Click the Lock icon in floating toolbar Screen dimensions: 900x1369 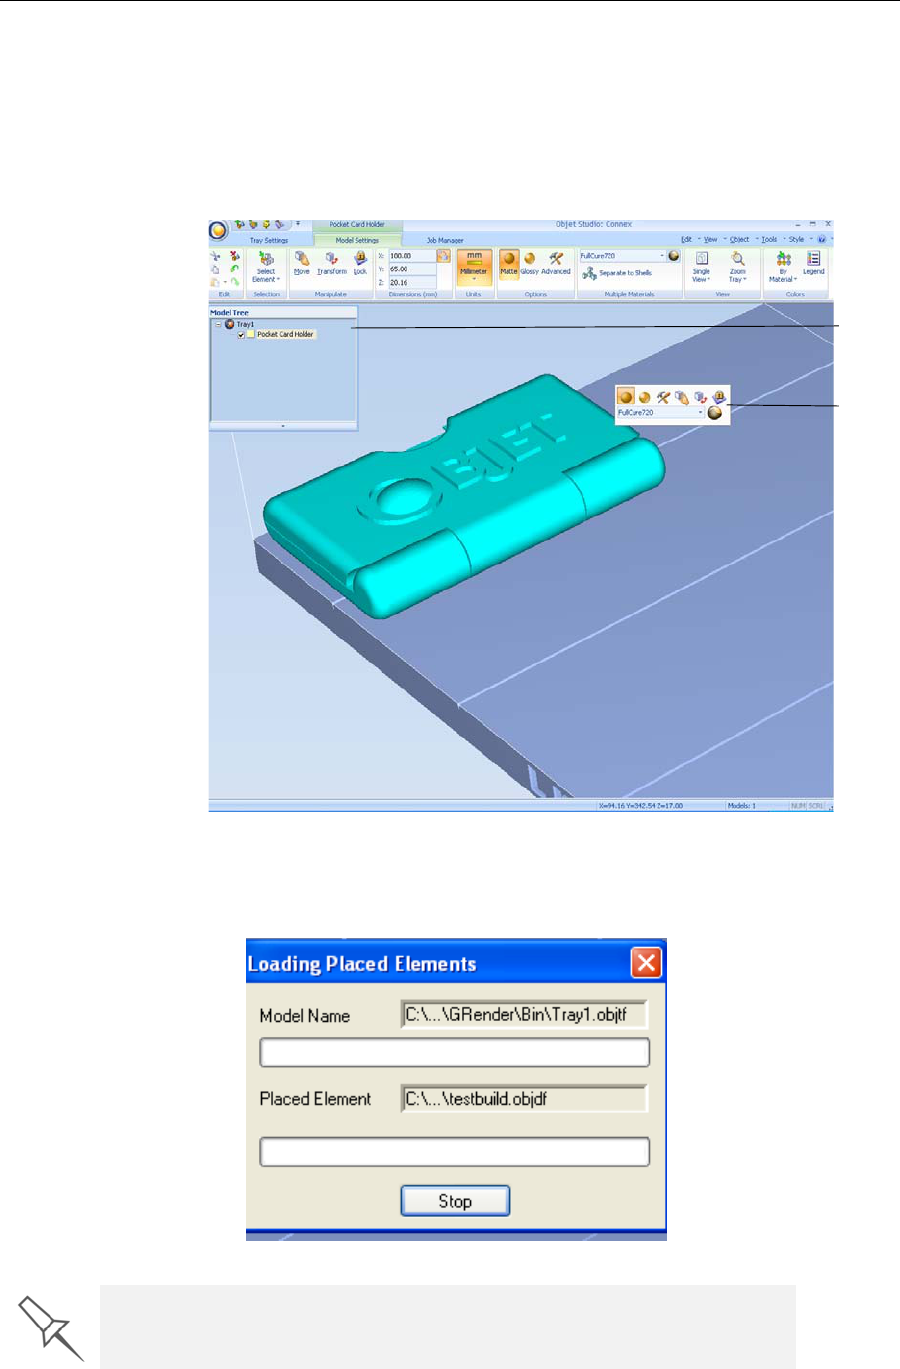pyautogui.click(x=718, y=397)
